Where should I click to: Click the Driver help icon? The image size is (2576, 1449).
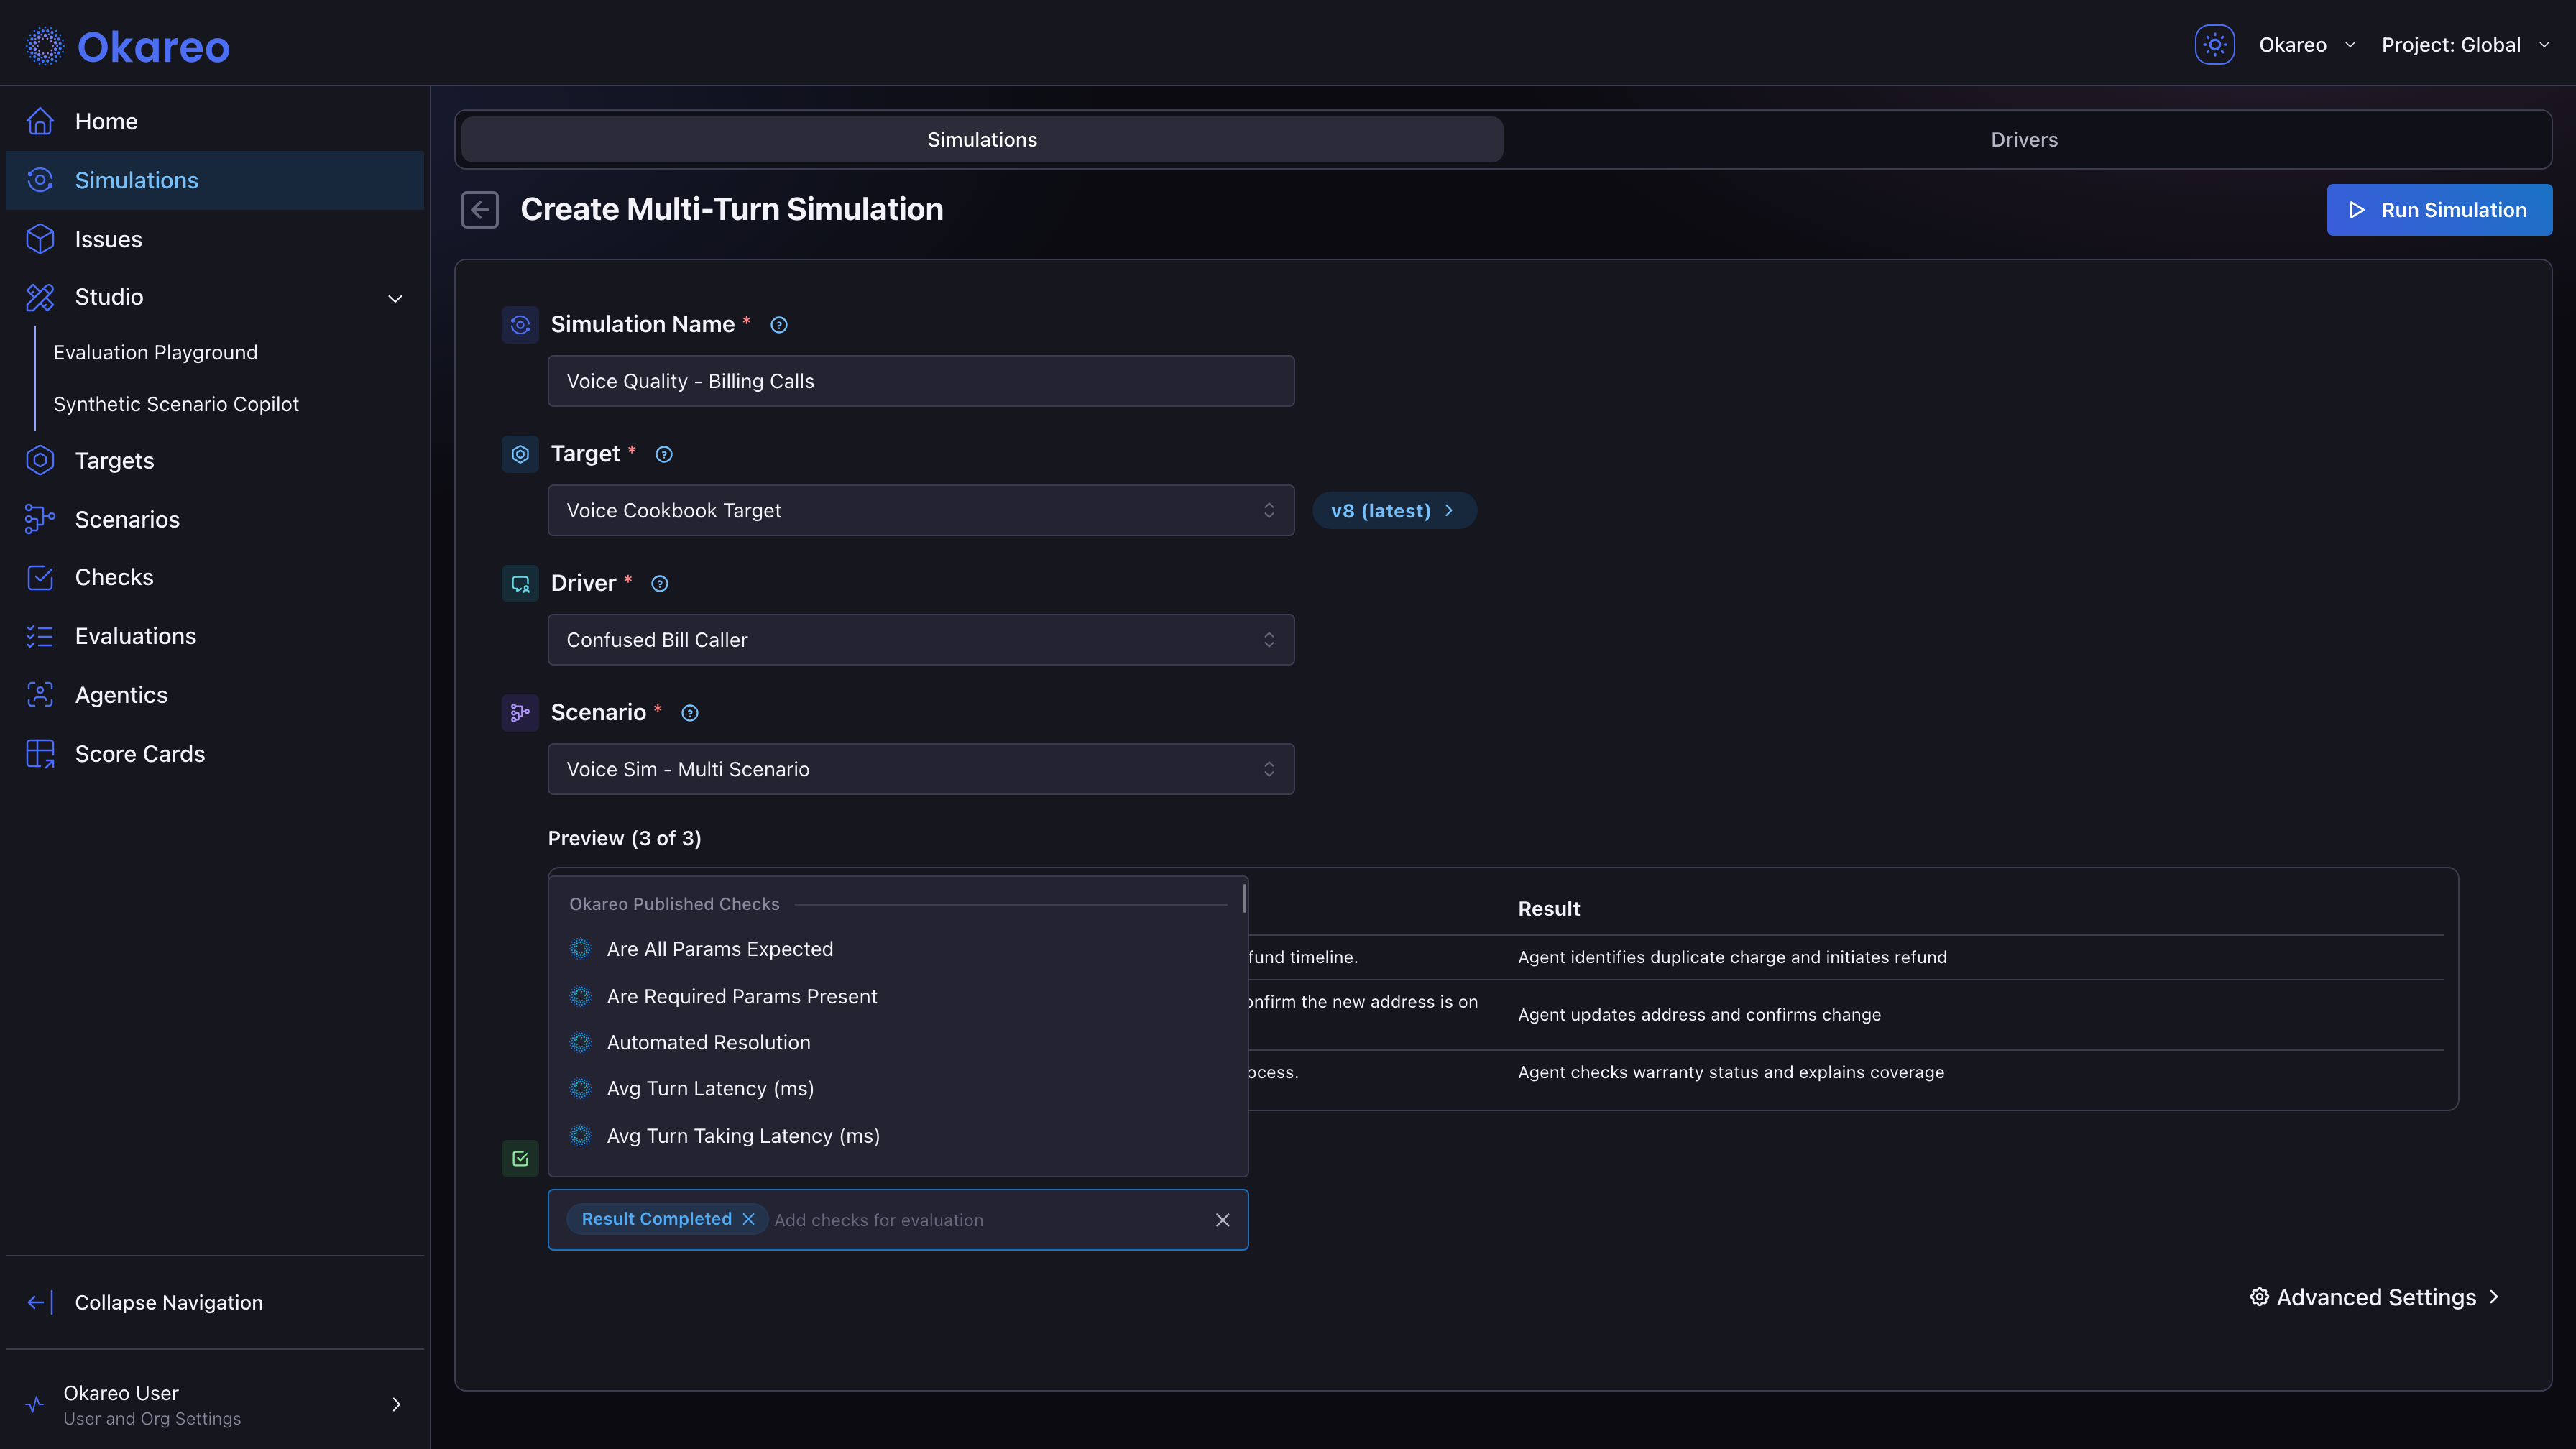pos(660,584)
